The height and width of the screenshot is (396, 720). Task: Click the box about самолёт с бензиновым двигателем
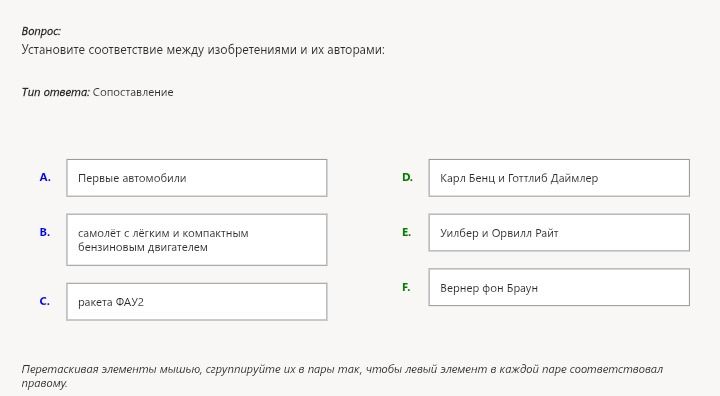point(197,240)
